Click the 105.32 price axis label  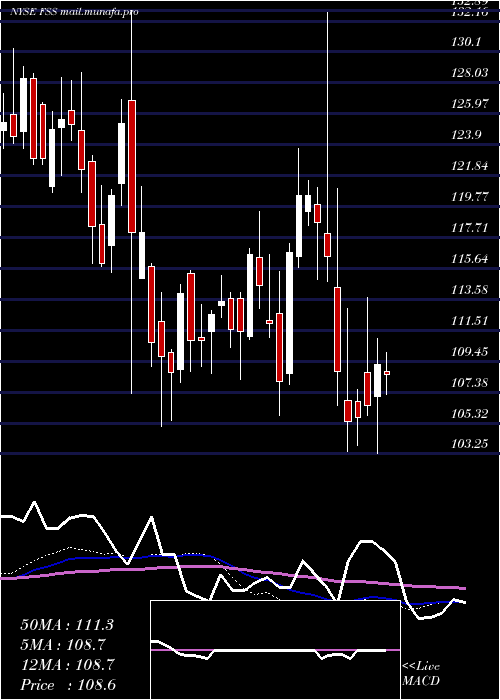[471, 414]
